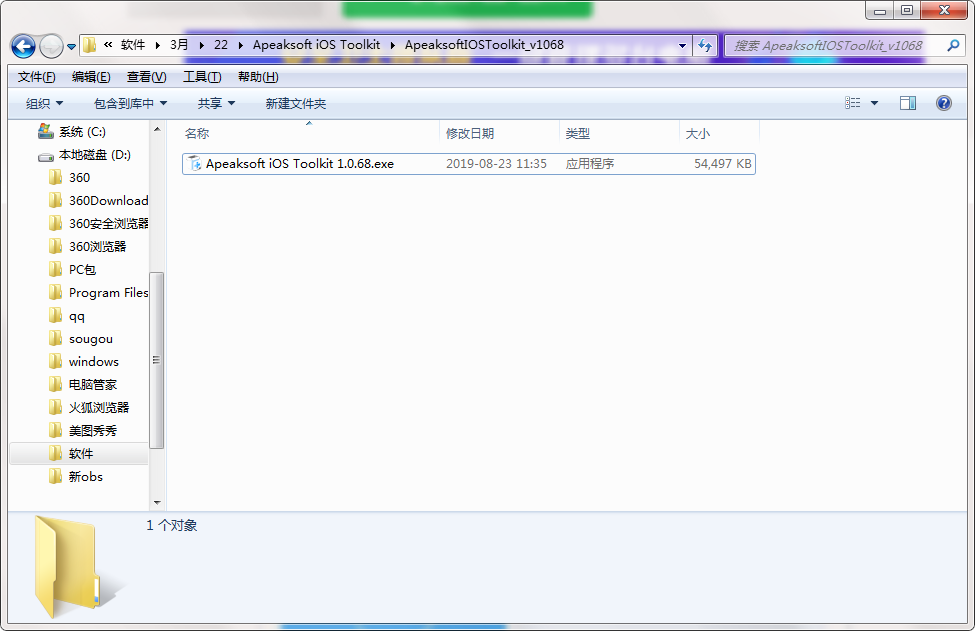Jump to folder 22 in breadcrumb

pyautogui.click(x=221, y=45)
